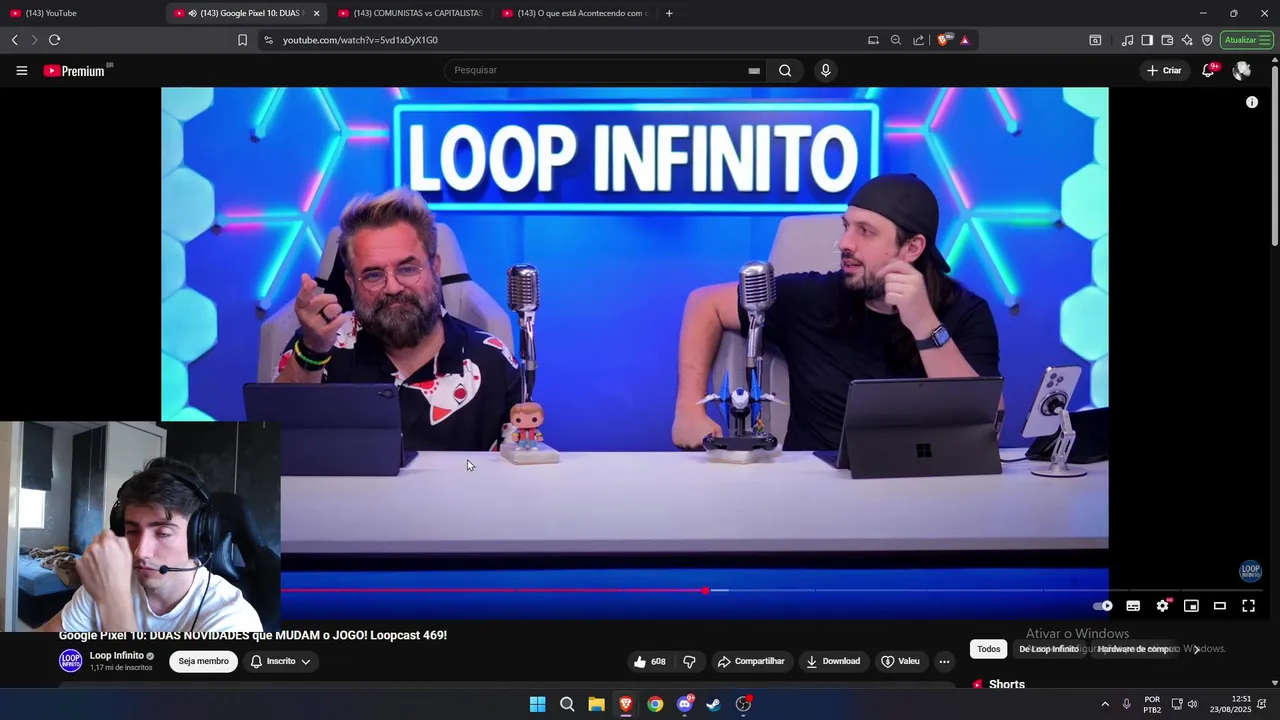Select the De Loop Infinito chip
This screenshot has height=720, width=1280.
click(x=1049, y=649)
